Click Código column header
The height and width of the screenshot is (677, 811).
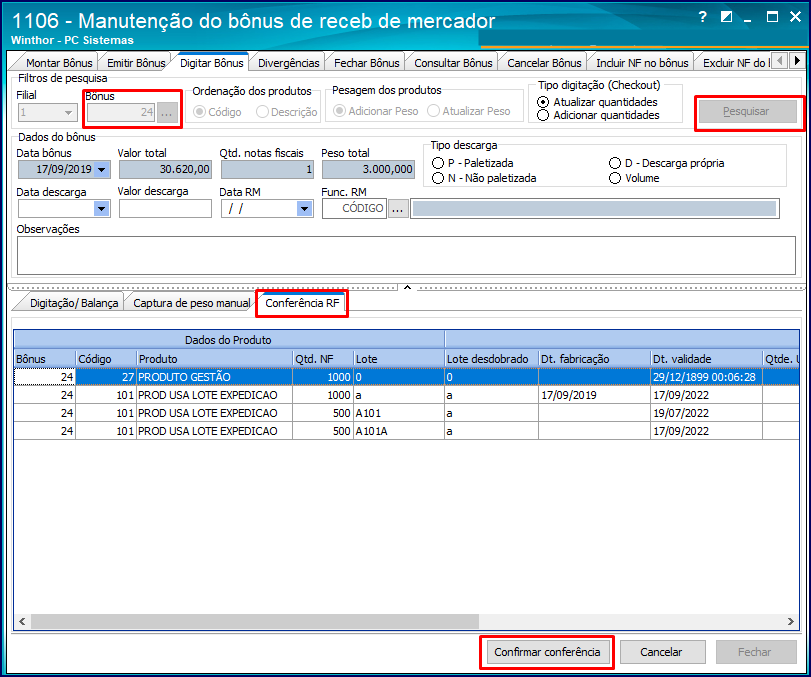pyautogui.click(x=106, y=359)
